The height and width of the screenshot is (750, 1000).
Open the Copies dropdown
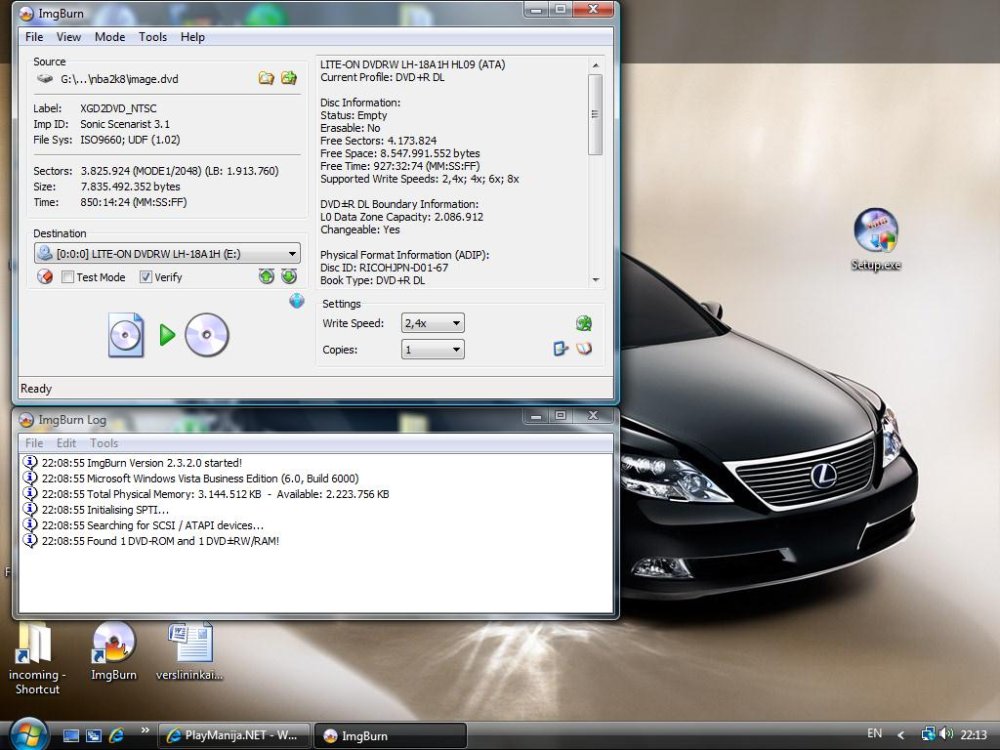[432, 349]
